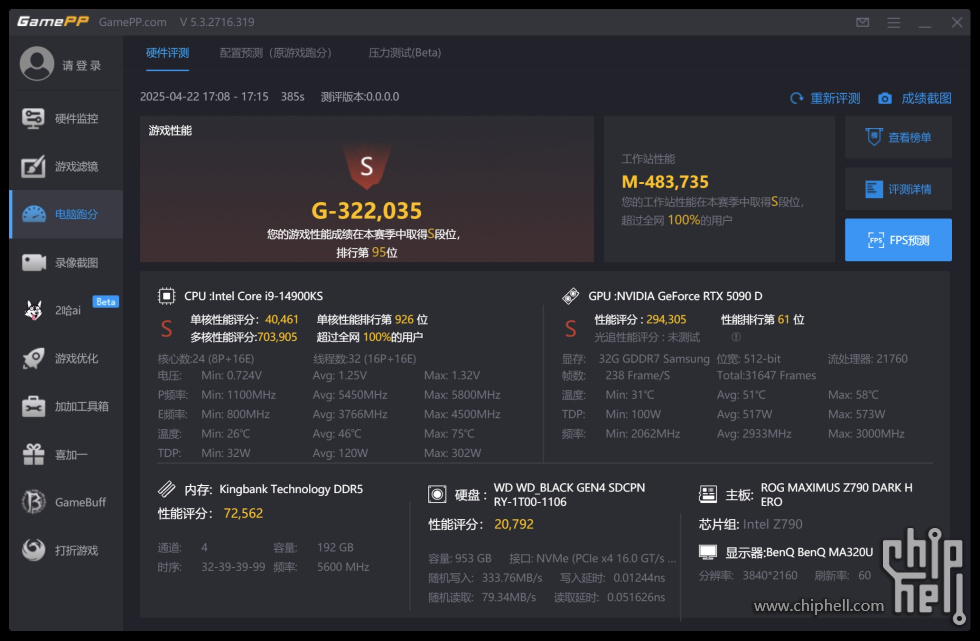Click the memory stick icon next to 内存
The width and height of the screenshot is (980, 641).
(x=167, y=489)
